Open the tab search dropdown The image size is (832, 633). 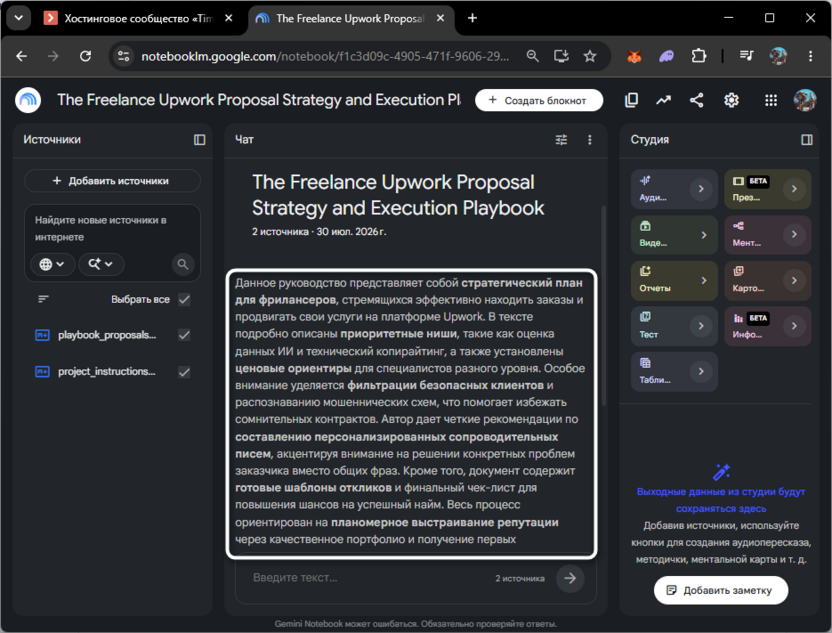coord(19,18)
